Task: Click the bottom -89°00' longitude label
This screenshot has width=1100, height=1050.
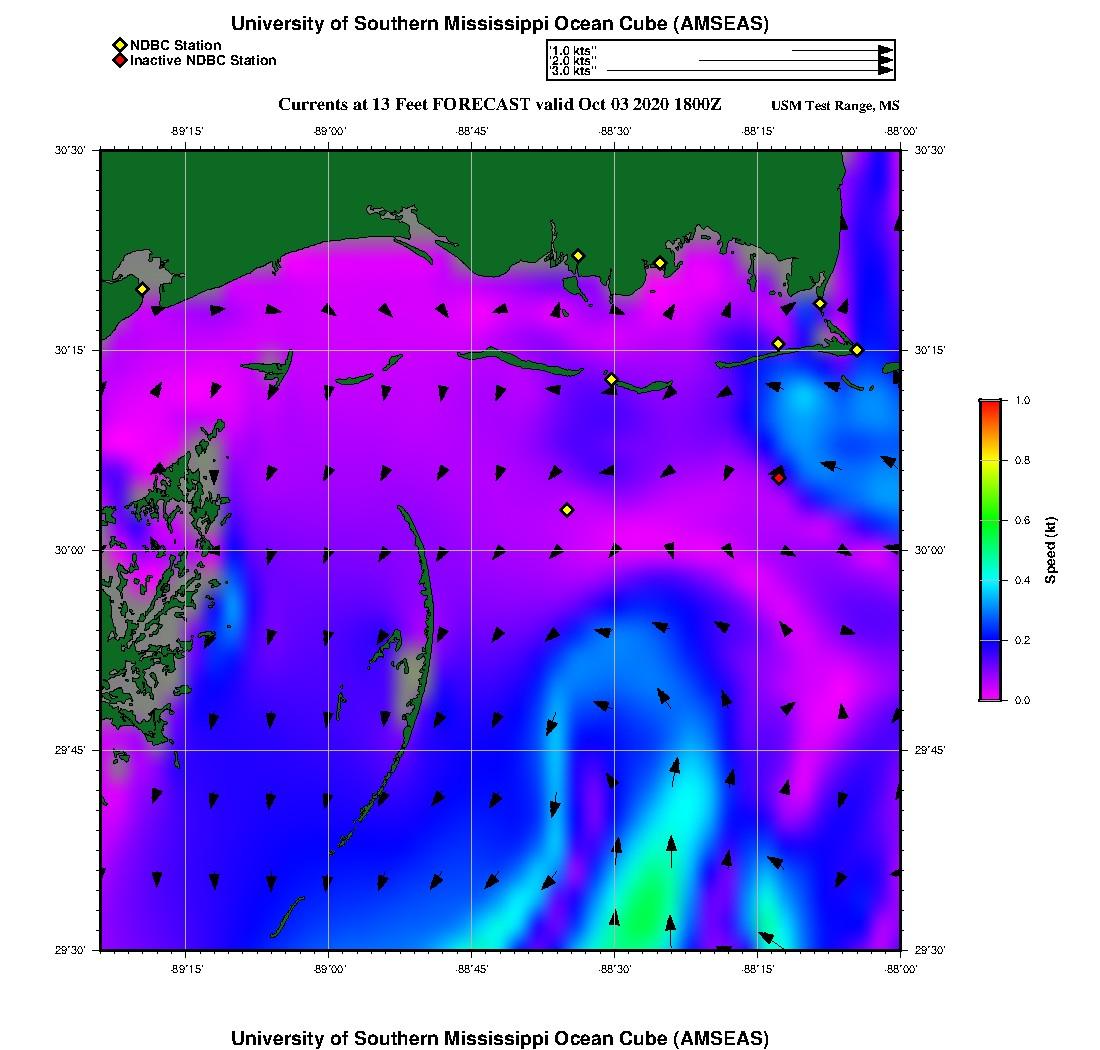Action: pos(330,969)
